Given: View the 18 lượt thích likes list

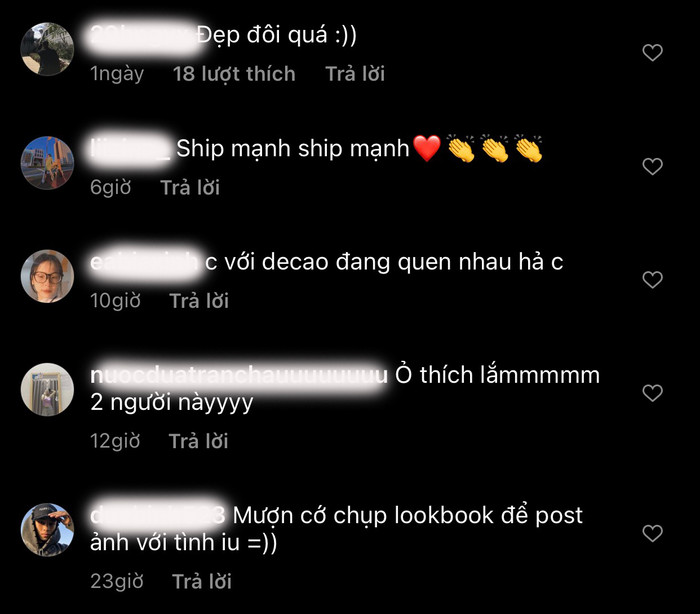Looking at the screenshot, I should (234, 74).
